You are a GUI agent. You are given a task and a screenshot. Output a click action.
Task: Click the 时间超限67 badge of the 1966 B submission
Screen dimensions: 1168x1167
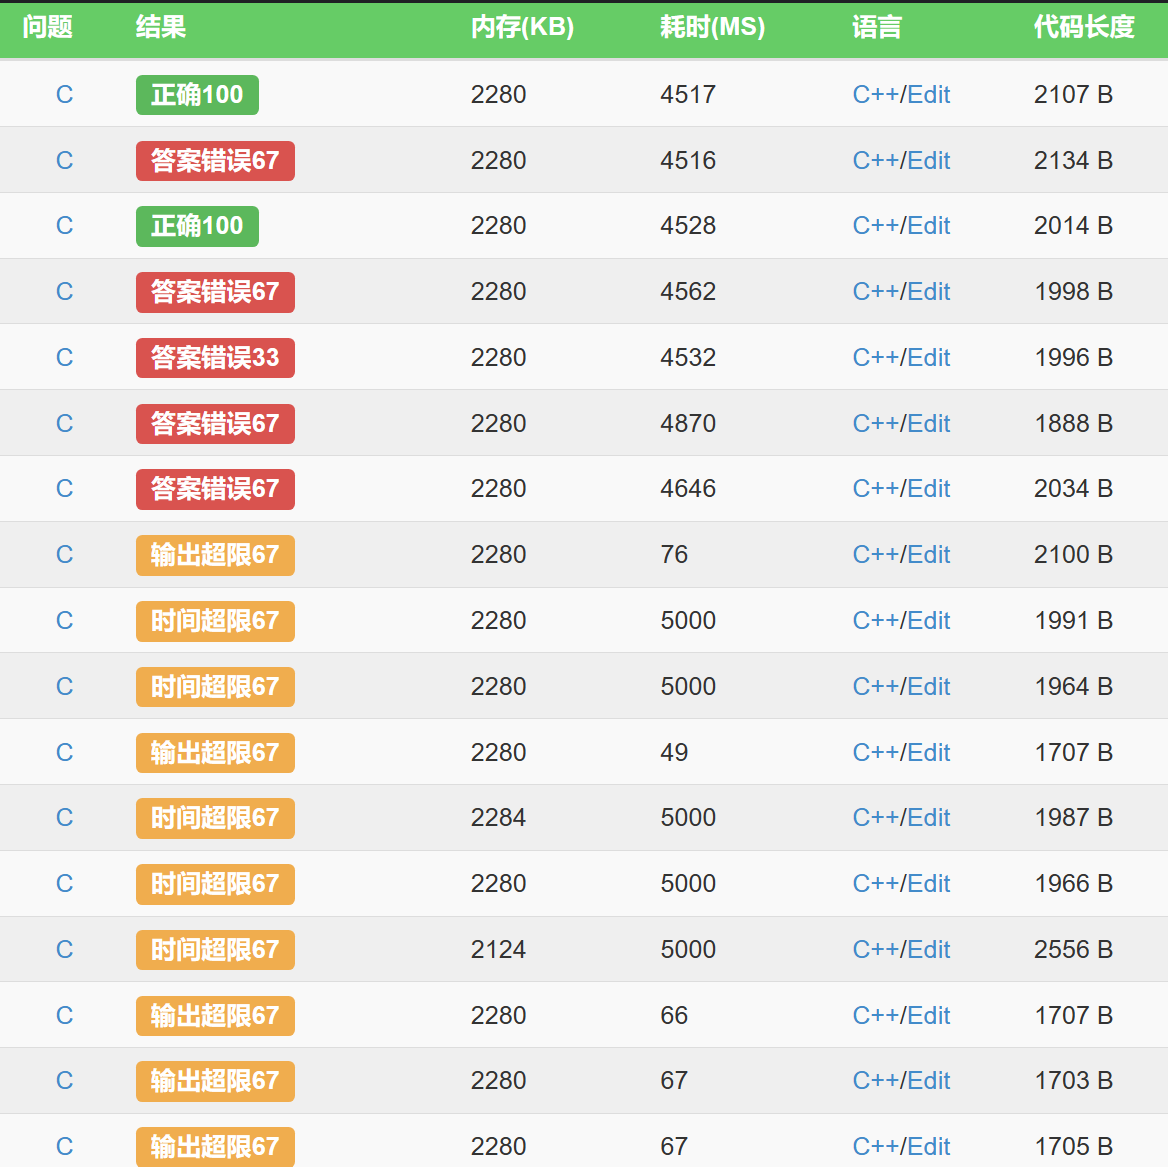point(215,883)
